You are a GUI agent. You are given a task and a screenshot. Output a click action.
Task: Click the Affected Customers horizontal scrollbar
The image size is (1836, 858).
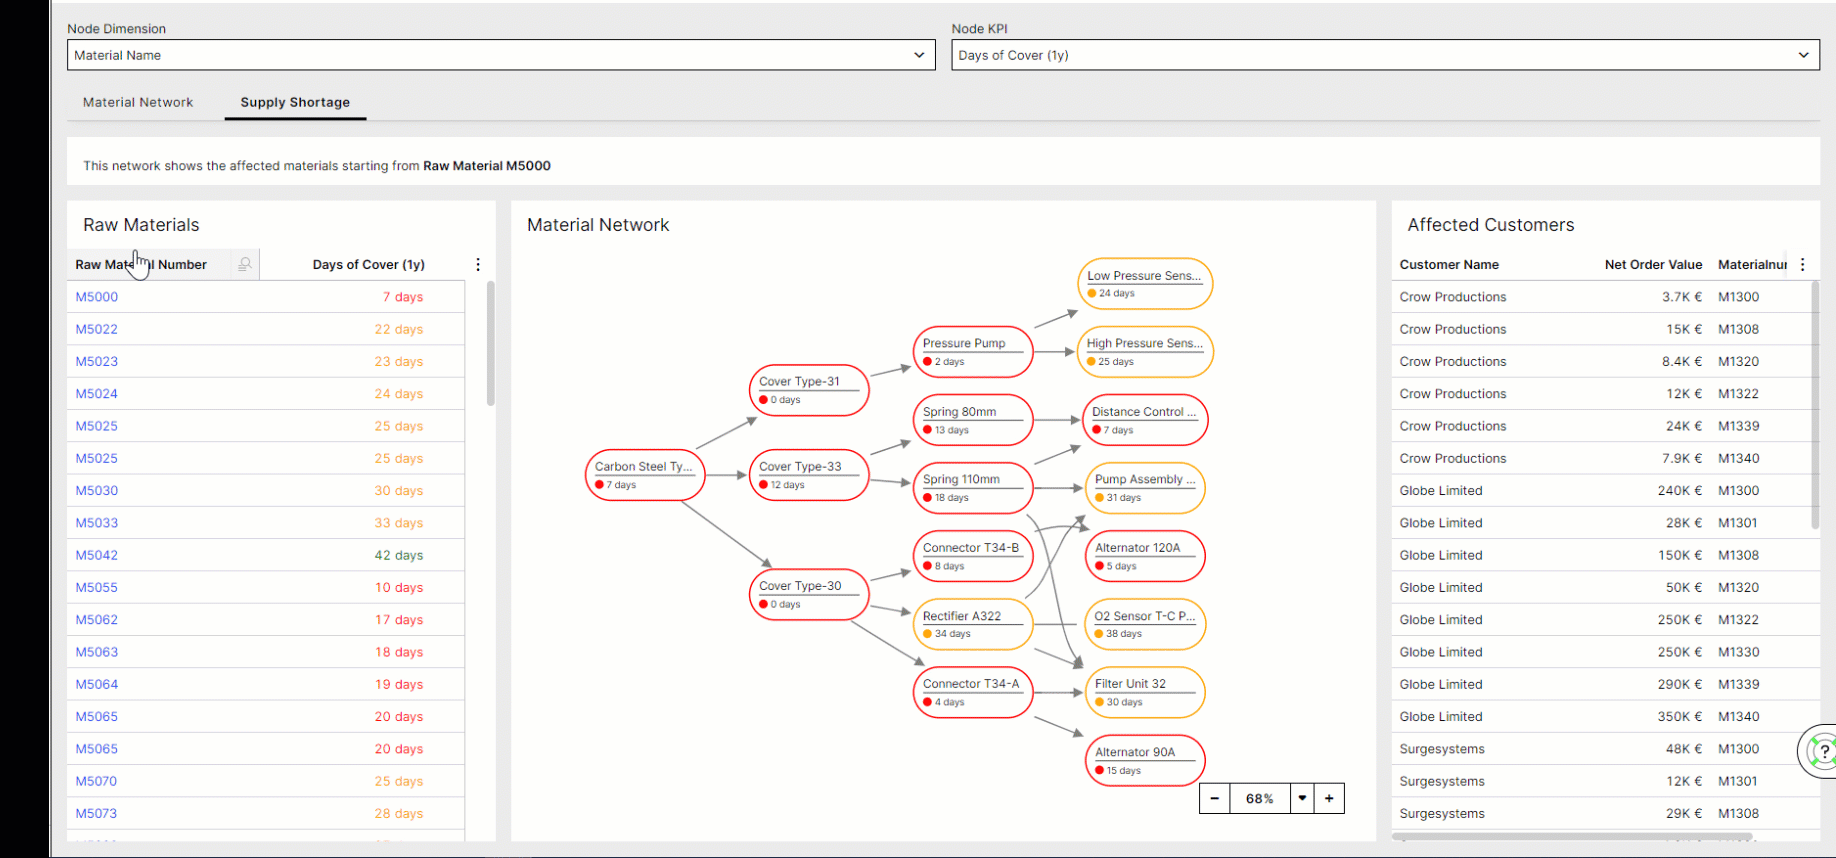coord(1572,836)
